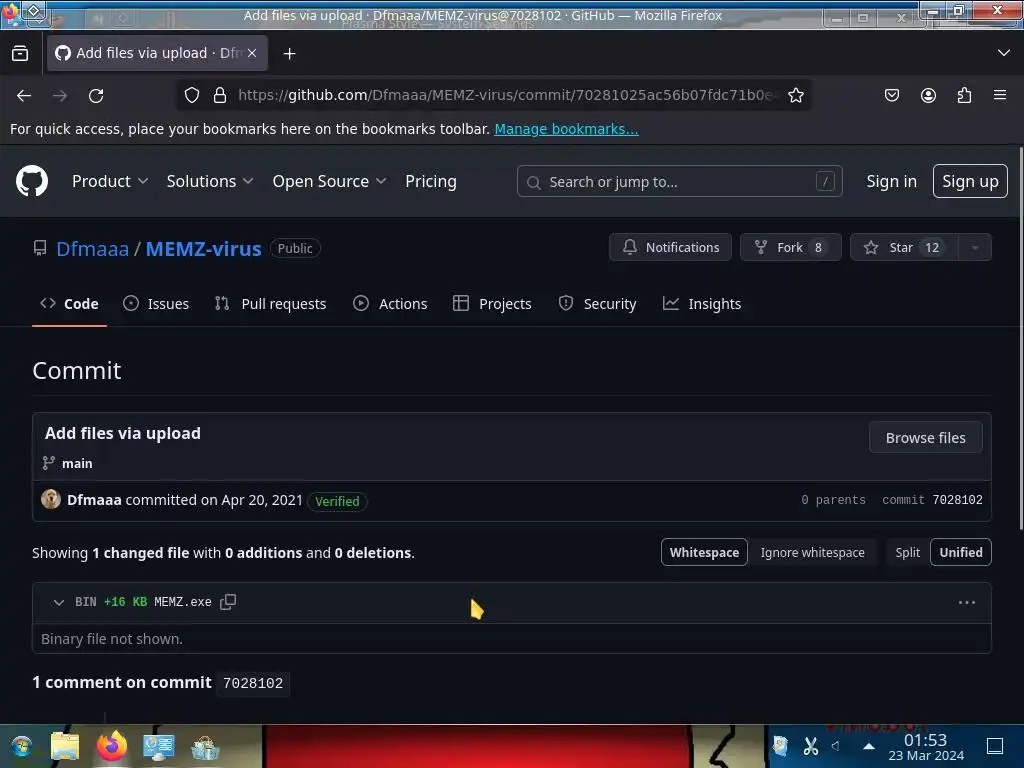
Task: Click the Sign up button
Action: 970,181
